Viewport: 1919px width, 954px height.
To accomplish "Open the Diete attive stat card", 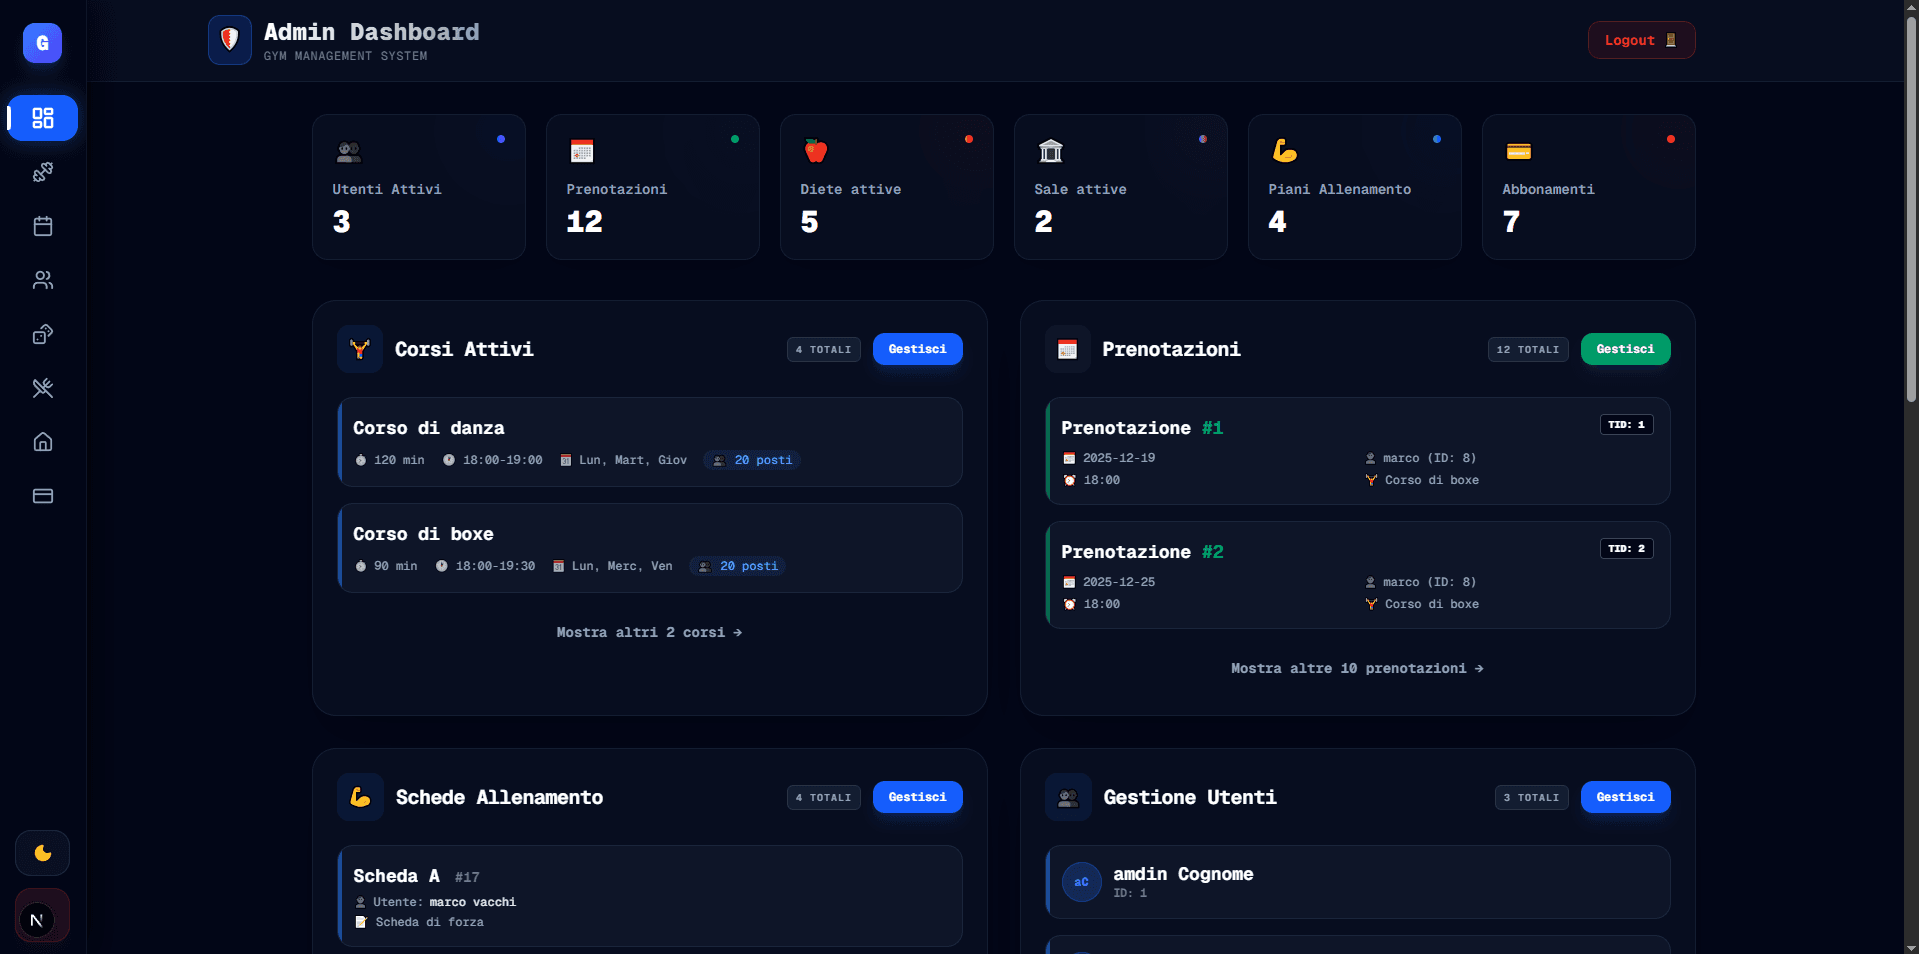I will (887, 187).
